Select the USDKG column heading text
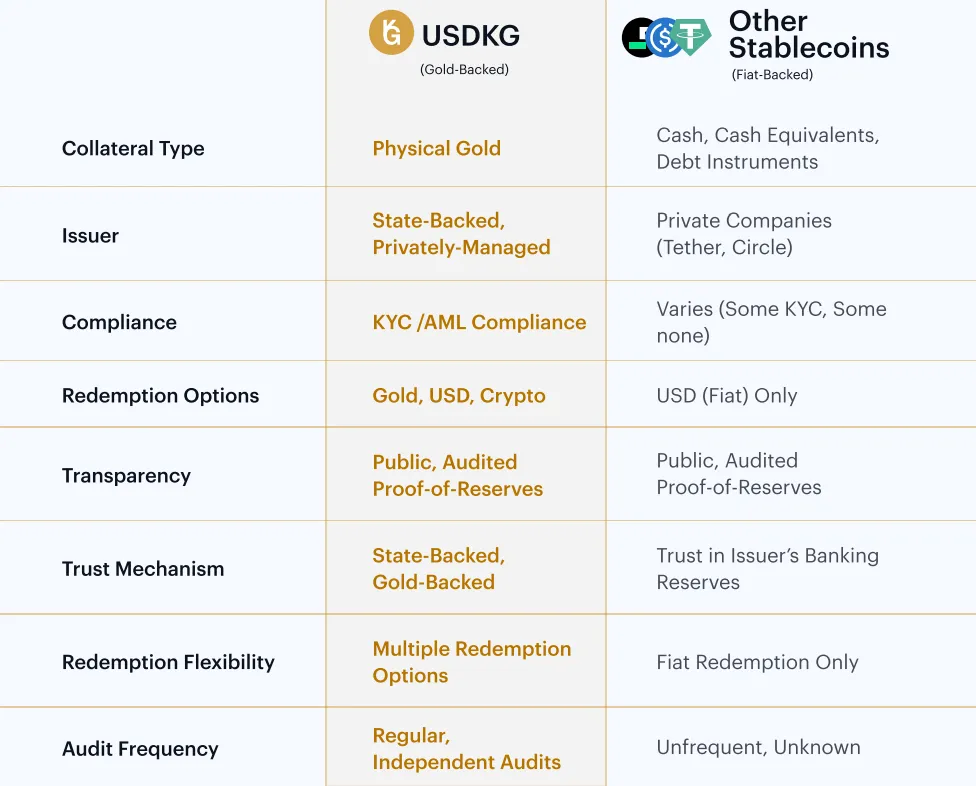976x786 pixels. coord(470,36)
